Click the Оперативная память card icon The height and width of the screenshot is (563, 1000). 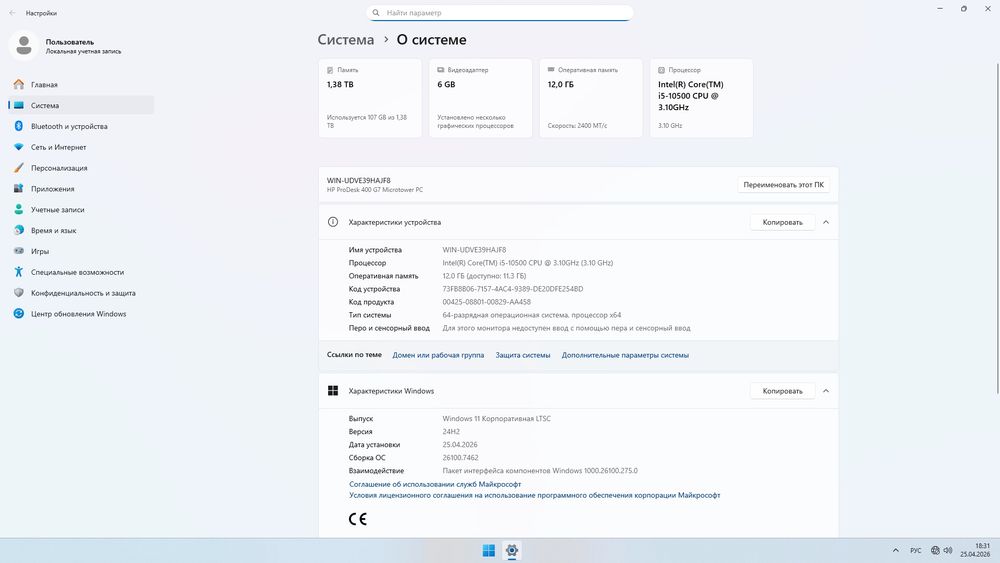(551, 69)
